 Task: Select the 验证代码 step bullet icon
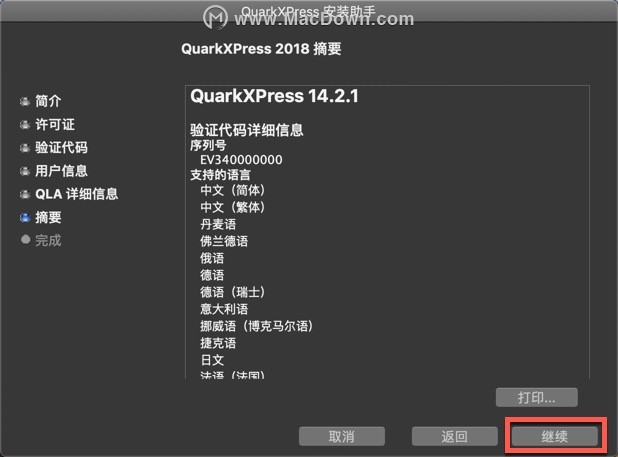25,148
